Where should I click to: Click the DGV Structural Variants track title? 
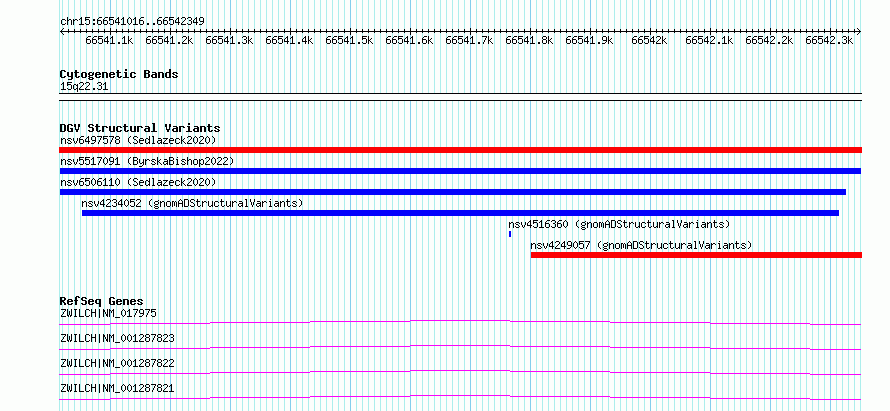(140, 128)
